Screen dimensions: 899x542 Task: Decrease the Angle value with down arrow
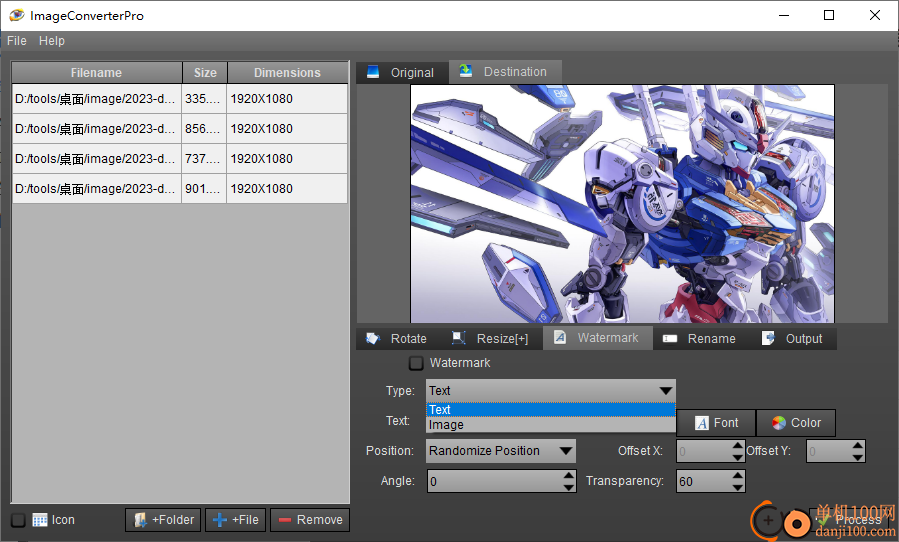point(568,486)
